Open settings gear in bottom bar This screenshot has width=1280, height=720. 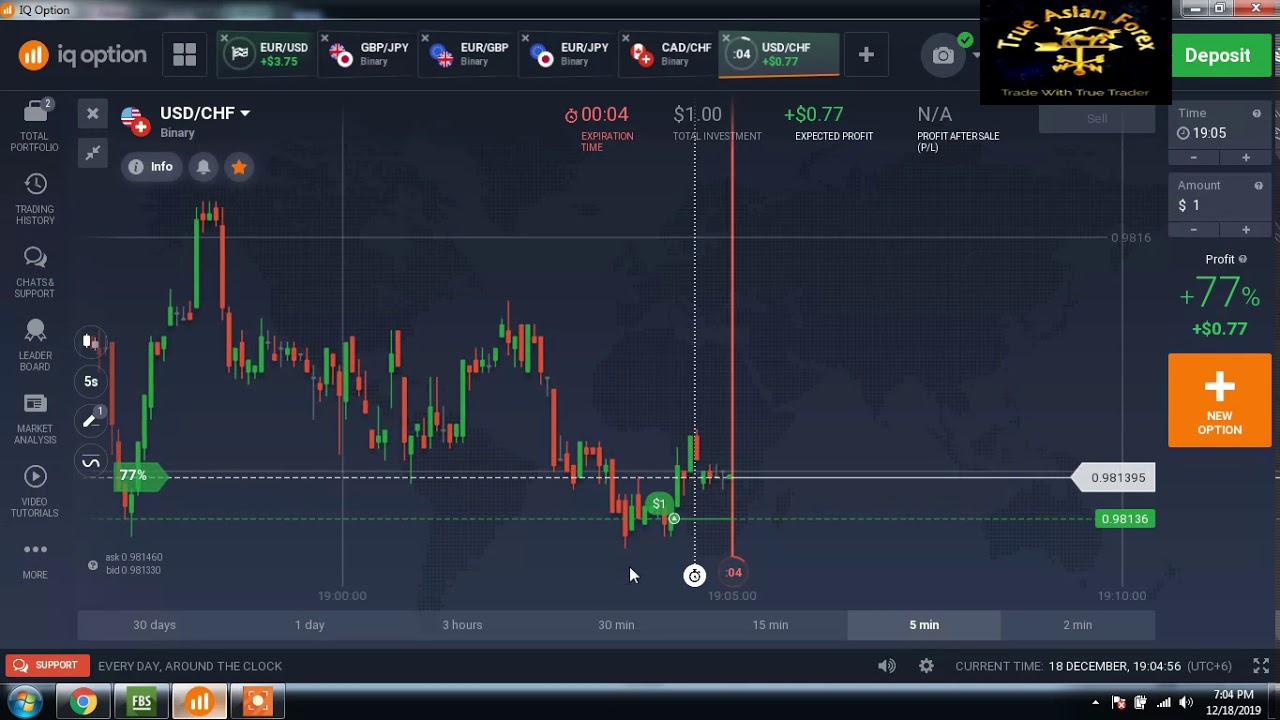tap(926, 666)
